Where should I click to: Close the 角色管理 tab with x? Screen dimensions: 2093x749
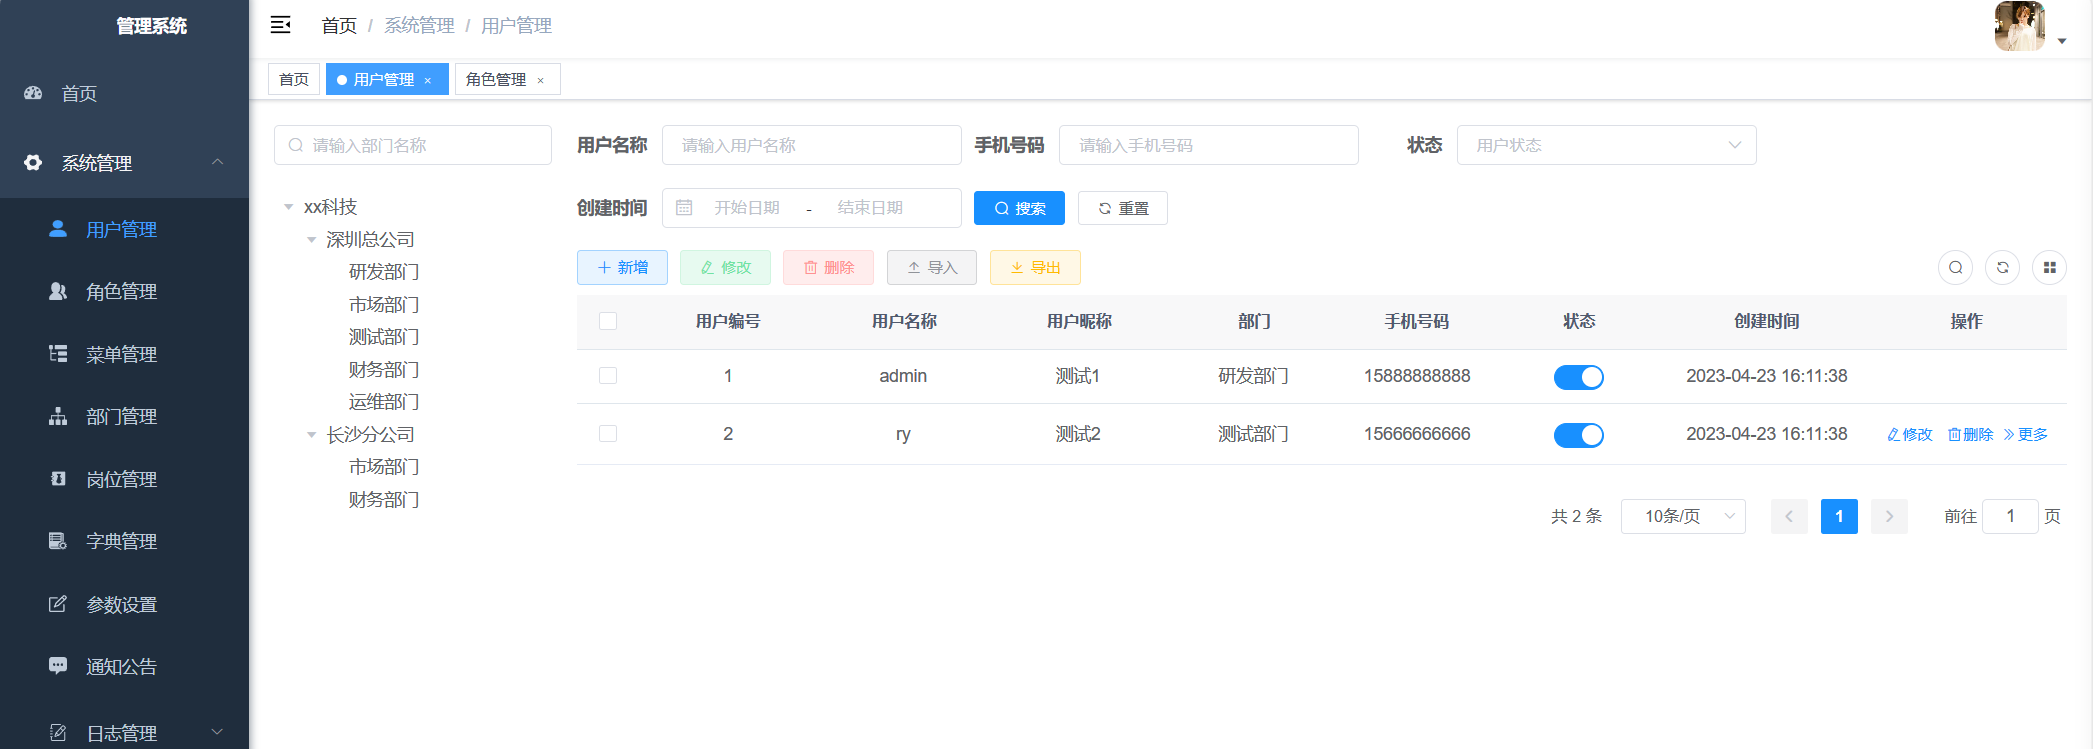(x=541, y=80)
